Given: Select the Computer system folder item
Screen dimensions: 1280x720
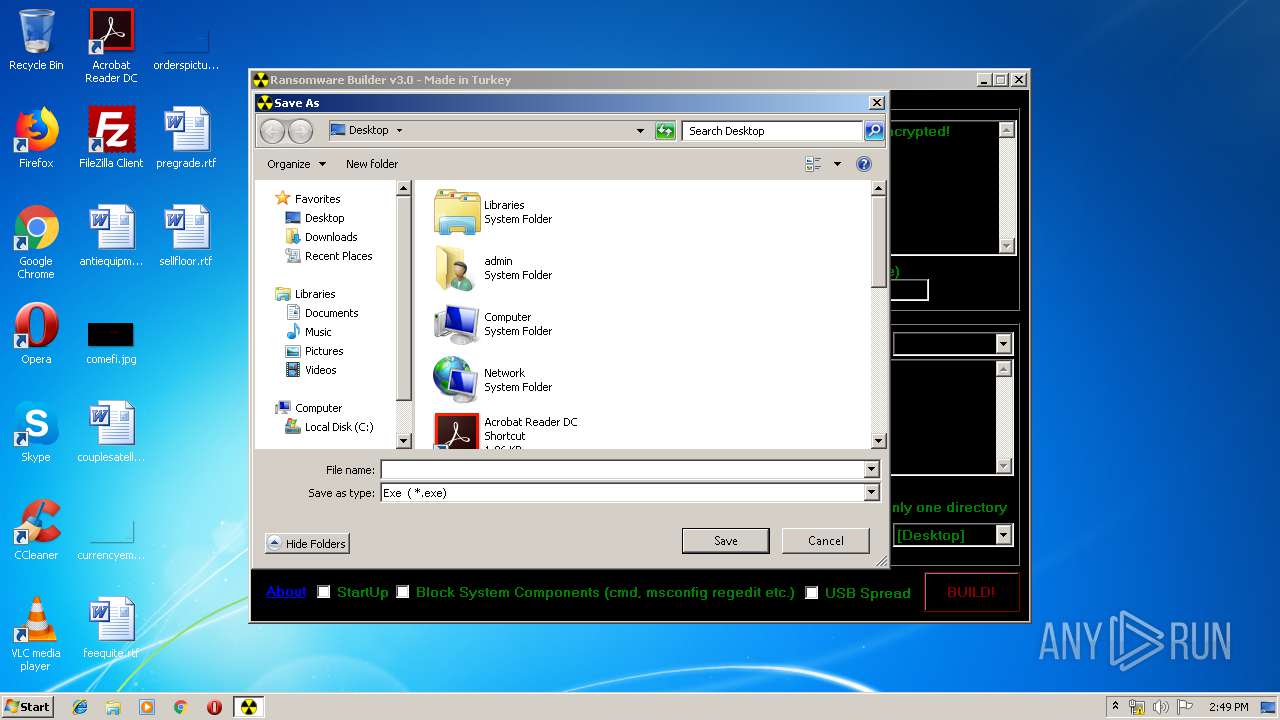Looking at the screenshot, I should 494,324.
